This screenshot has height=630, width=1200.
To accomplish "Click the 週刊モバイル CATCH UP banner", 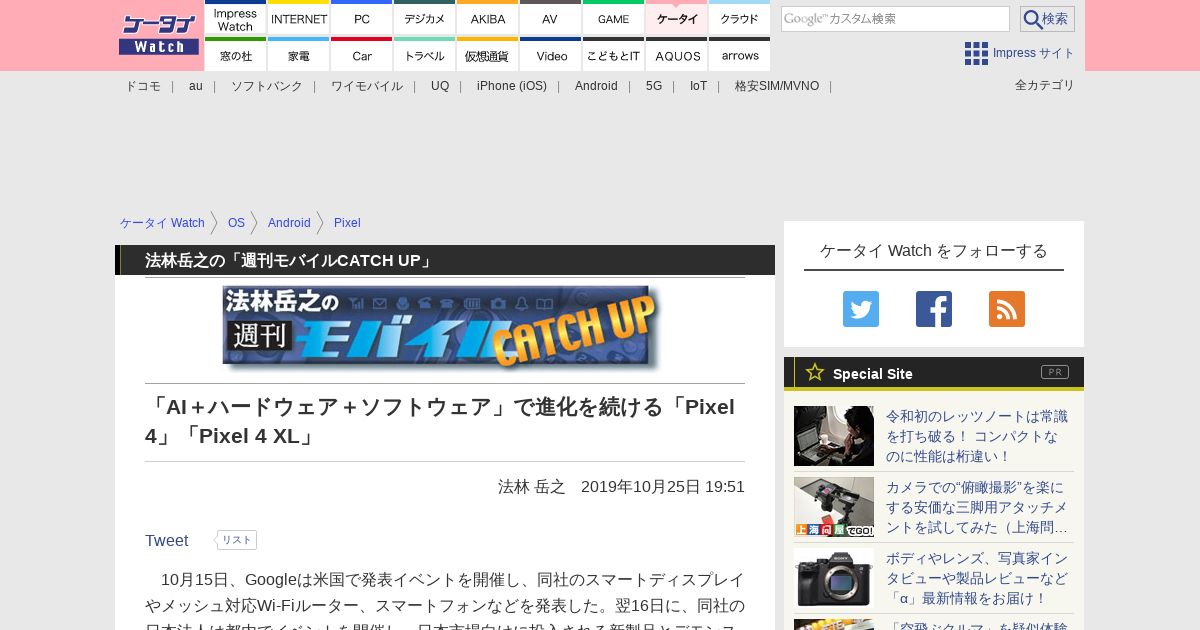I will click(x=441, y=329).
